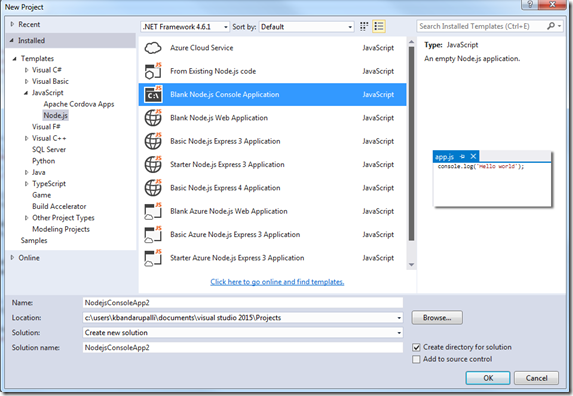Click the Basic Node.js Express 4 globe icon
The width and height of the screenshot is (573, 396).
tap(153, 188)
